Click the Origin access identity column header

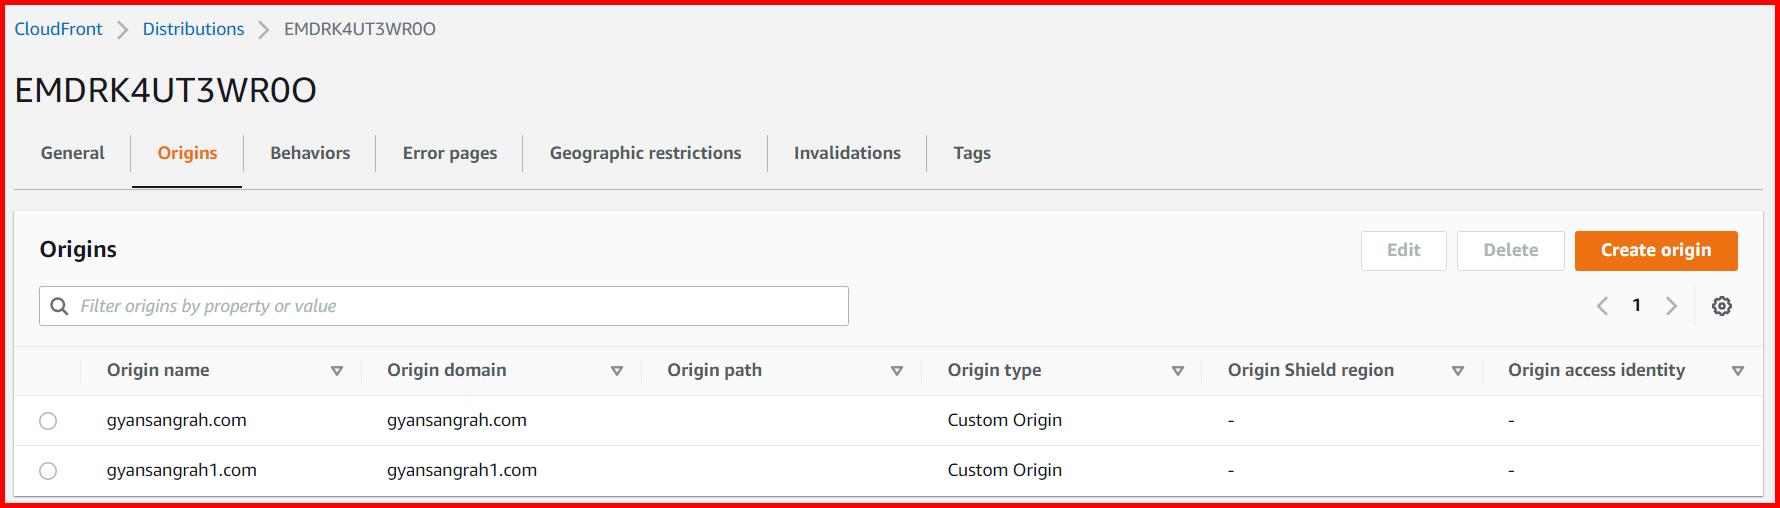click(x=1597, y=370)
